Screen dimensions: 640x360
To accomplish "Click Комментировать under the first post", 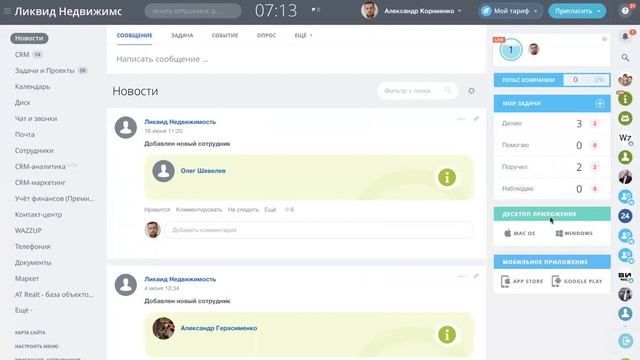I will 199,209.
